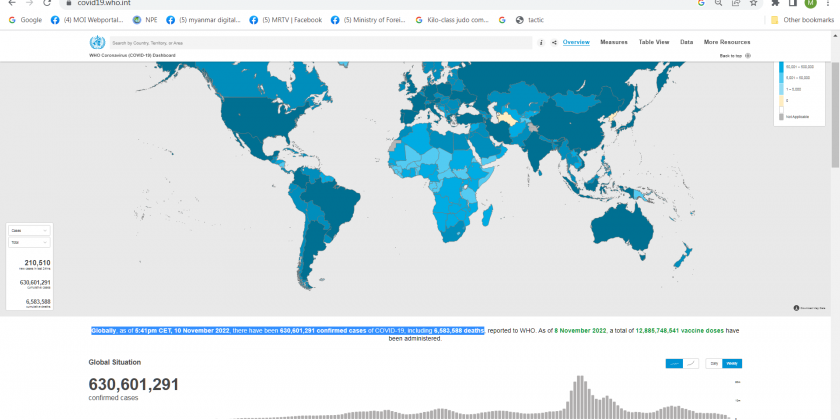Image resolution: width=840 pixels, height=420 pixels.
Task: Click the Back to top arrow icon
Action: click(x=748, y=56)
